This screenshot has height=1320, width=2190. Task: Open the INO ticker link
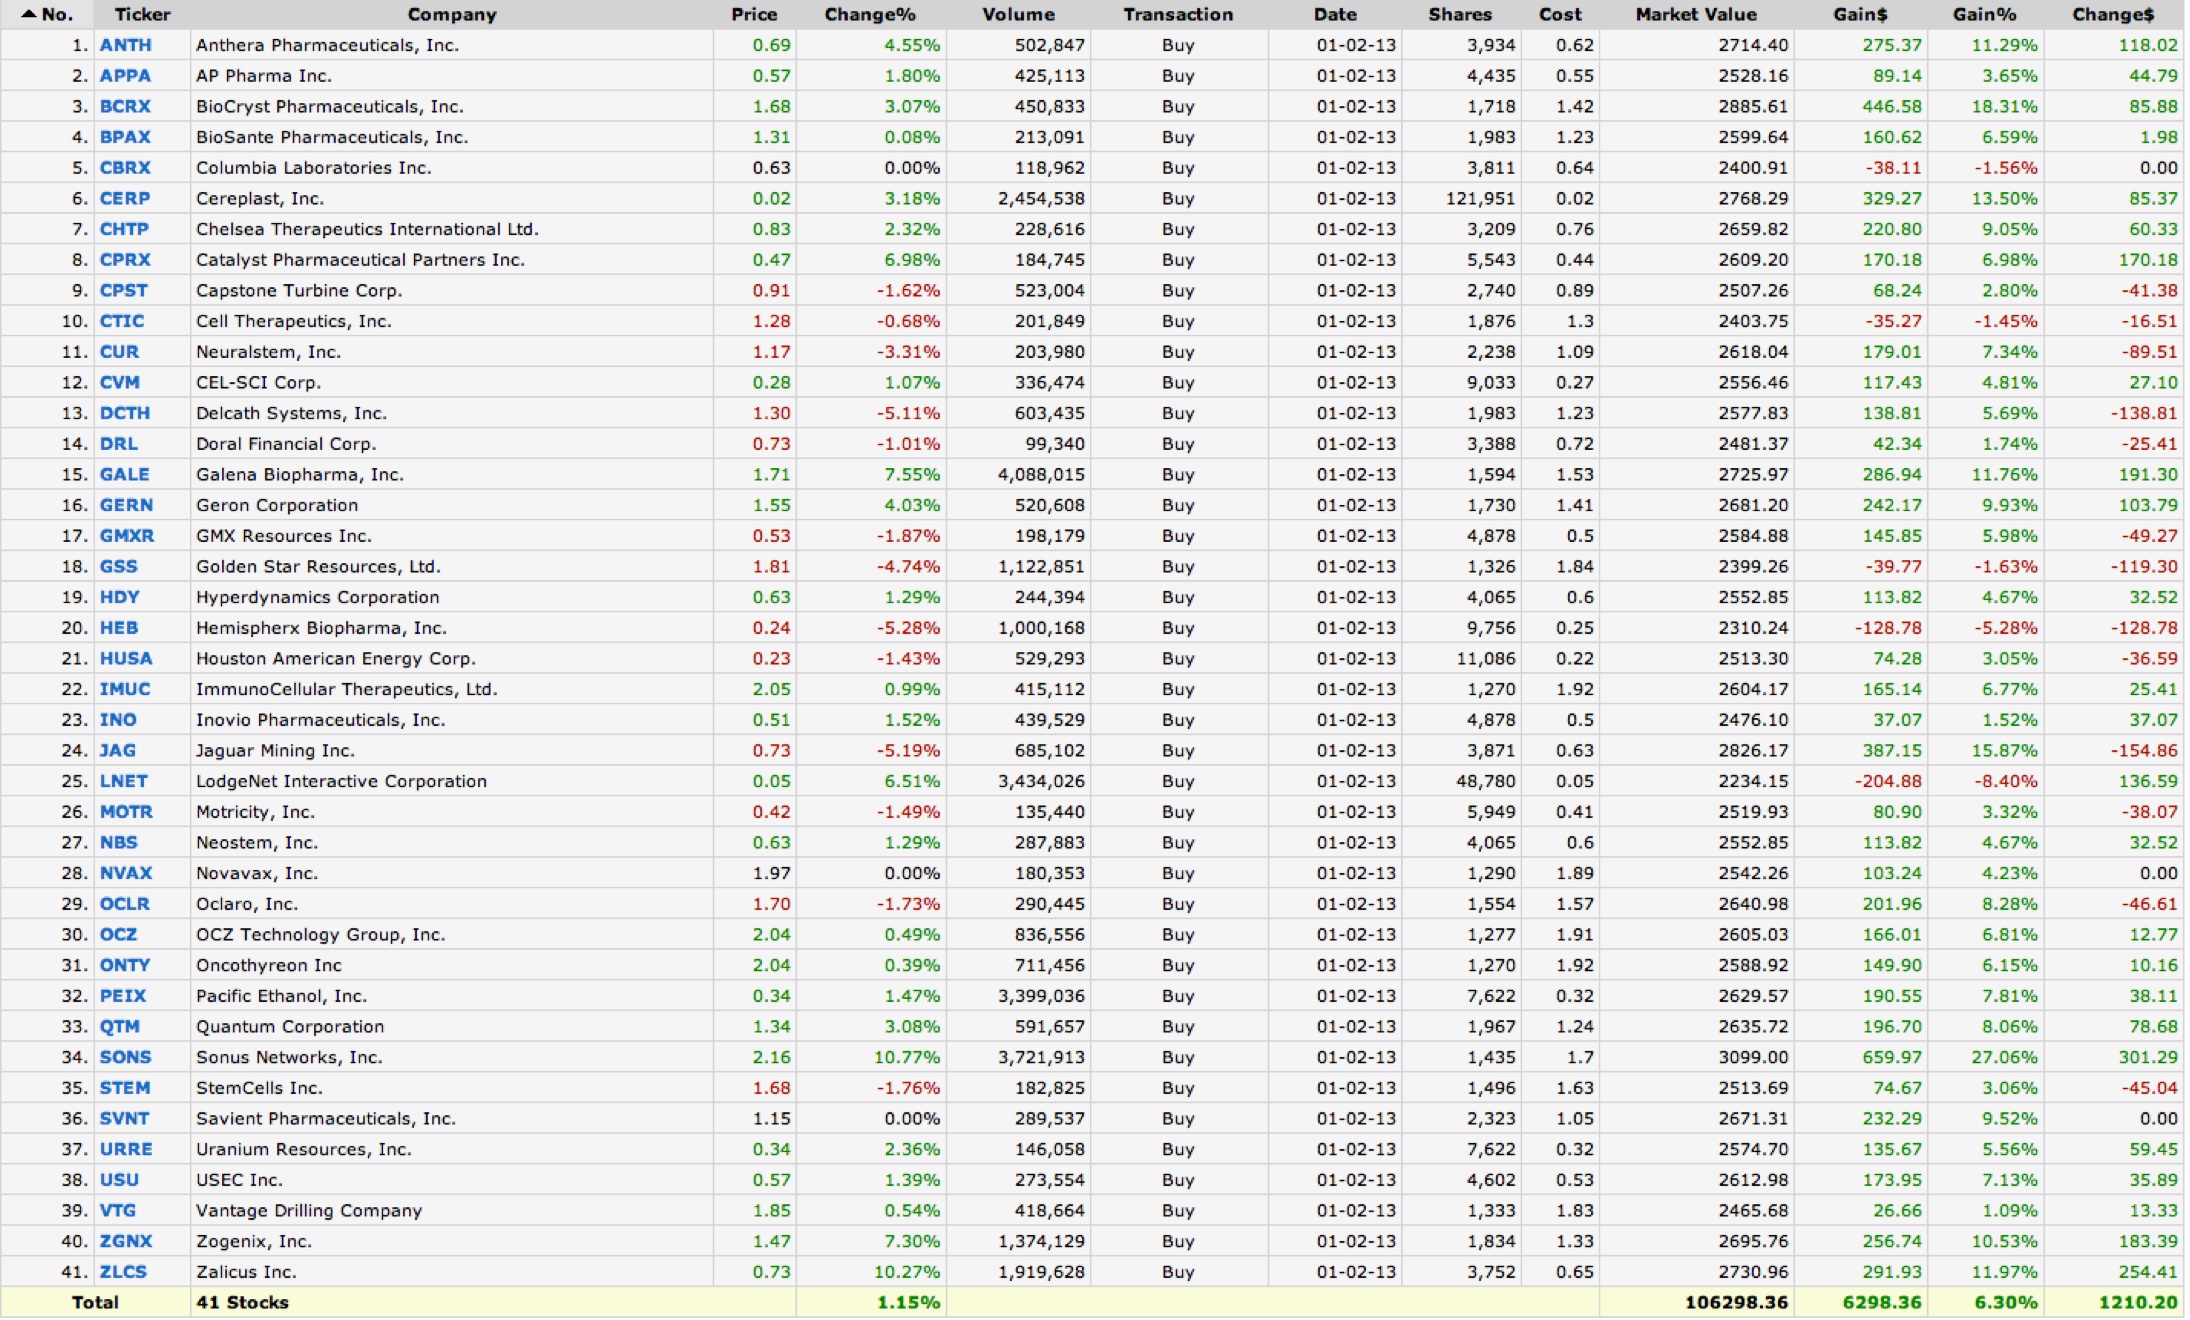point(118,720)
